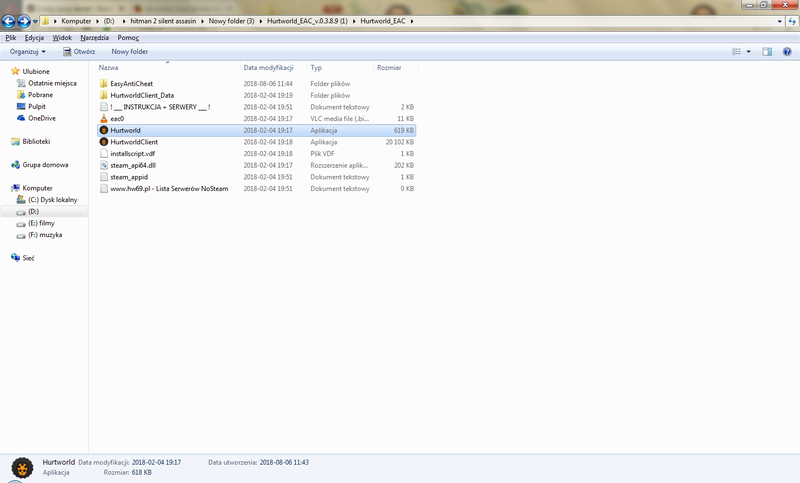Viewport: 800px width, 483px height.
Task: Open Pobrane in sidebar
Action: tap(40, 95)
